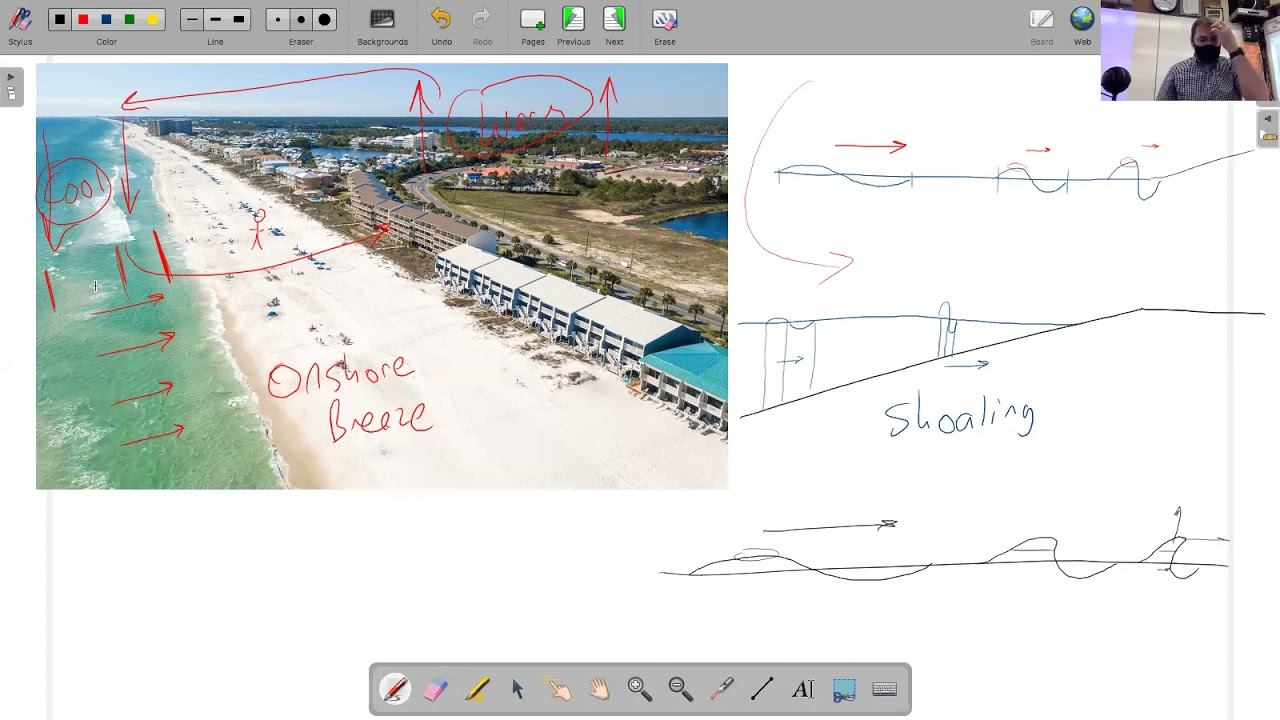Select the yellow highlighter tool

477,689
